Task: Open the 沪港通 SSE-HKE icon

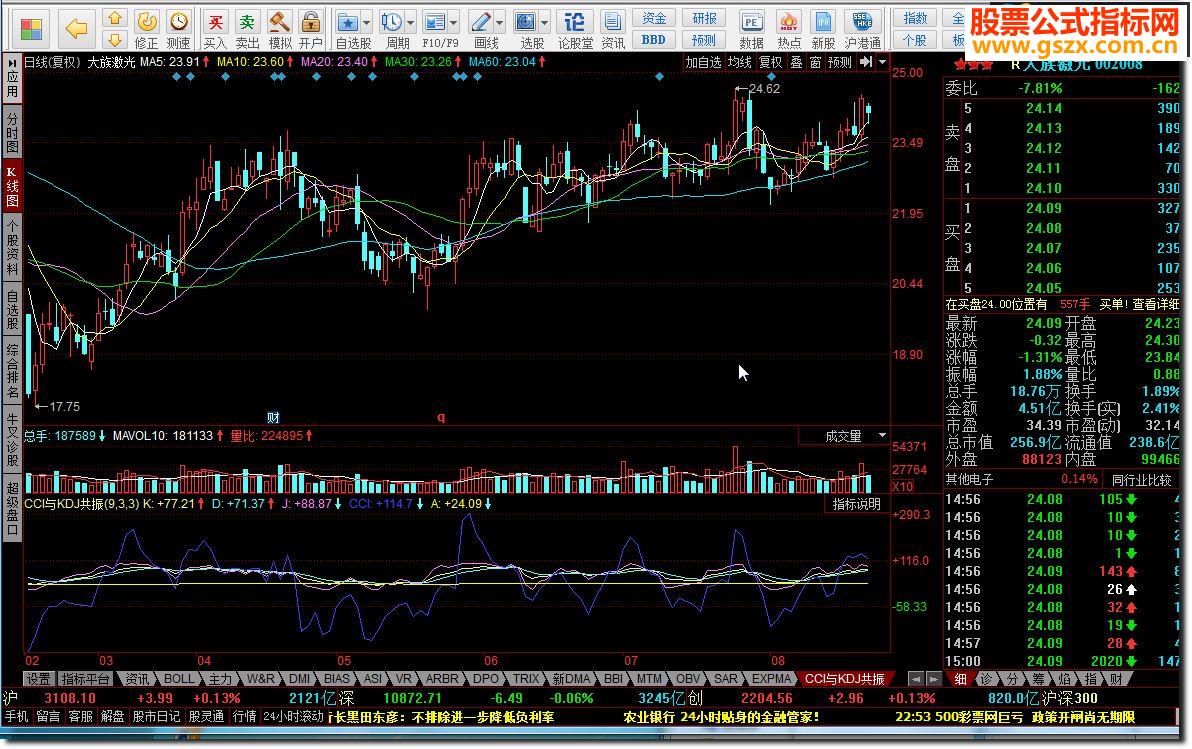Action: 862,22
